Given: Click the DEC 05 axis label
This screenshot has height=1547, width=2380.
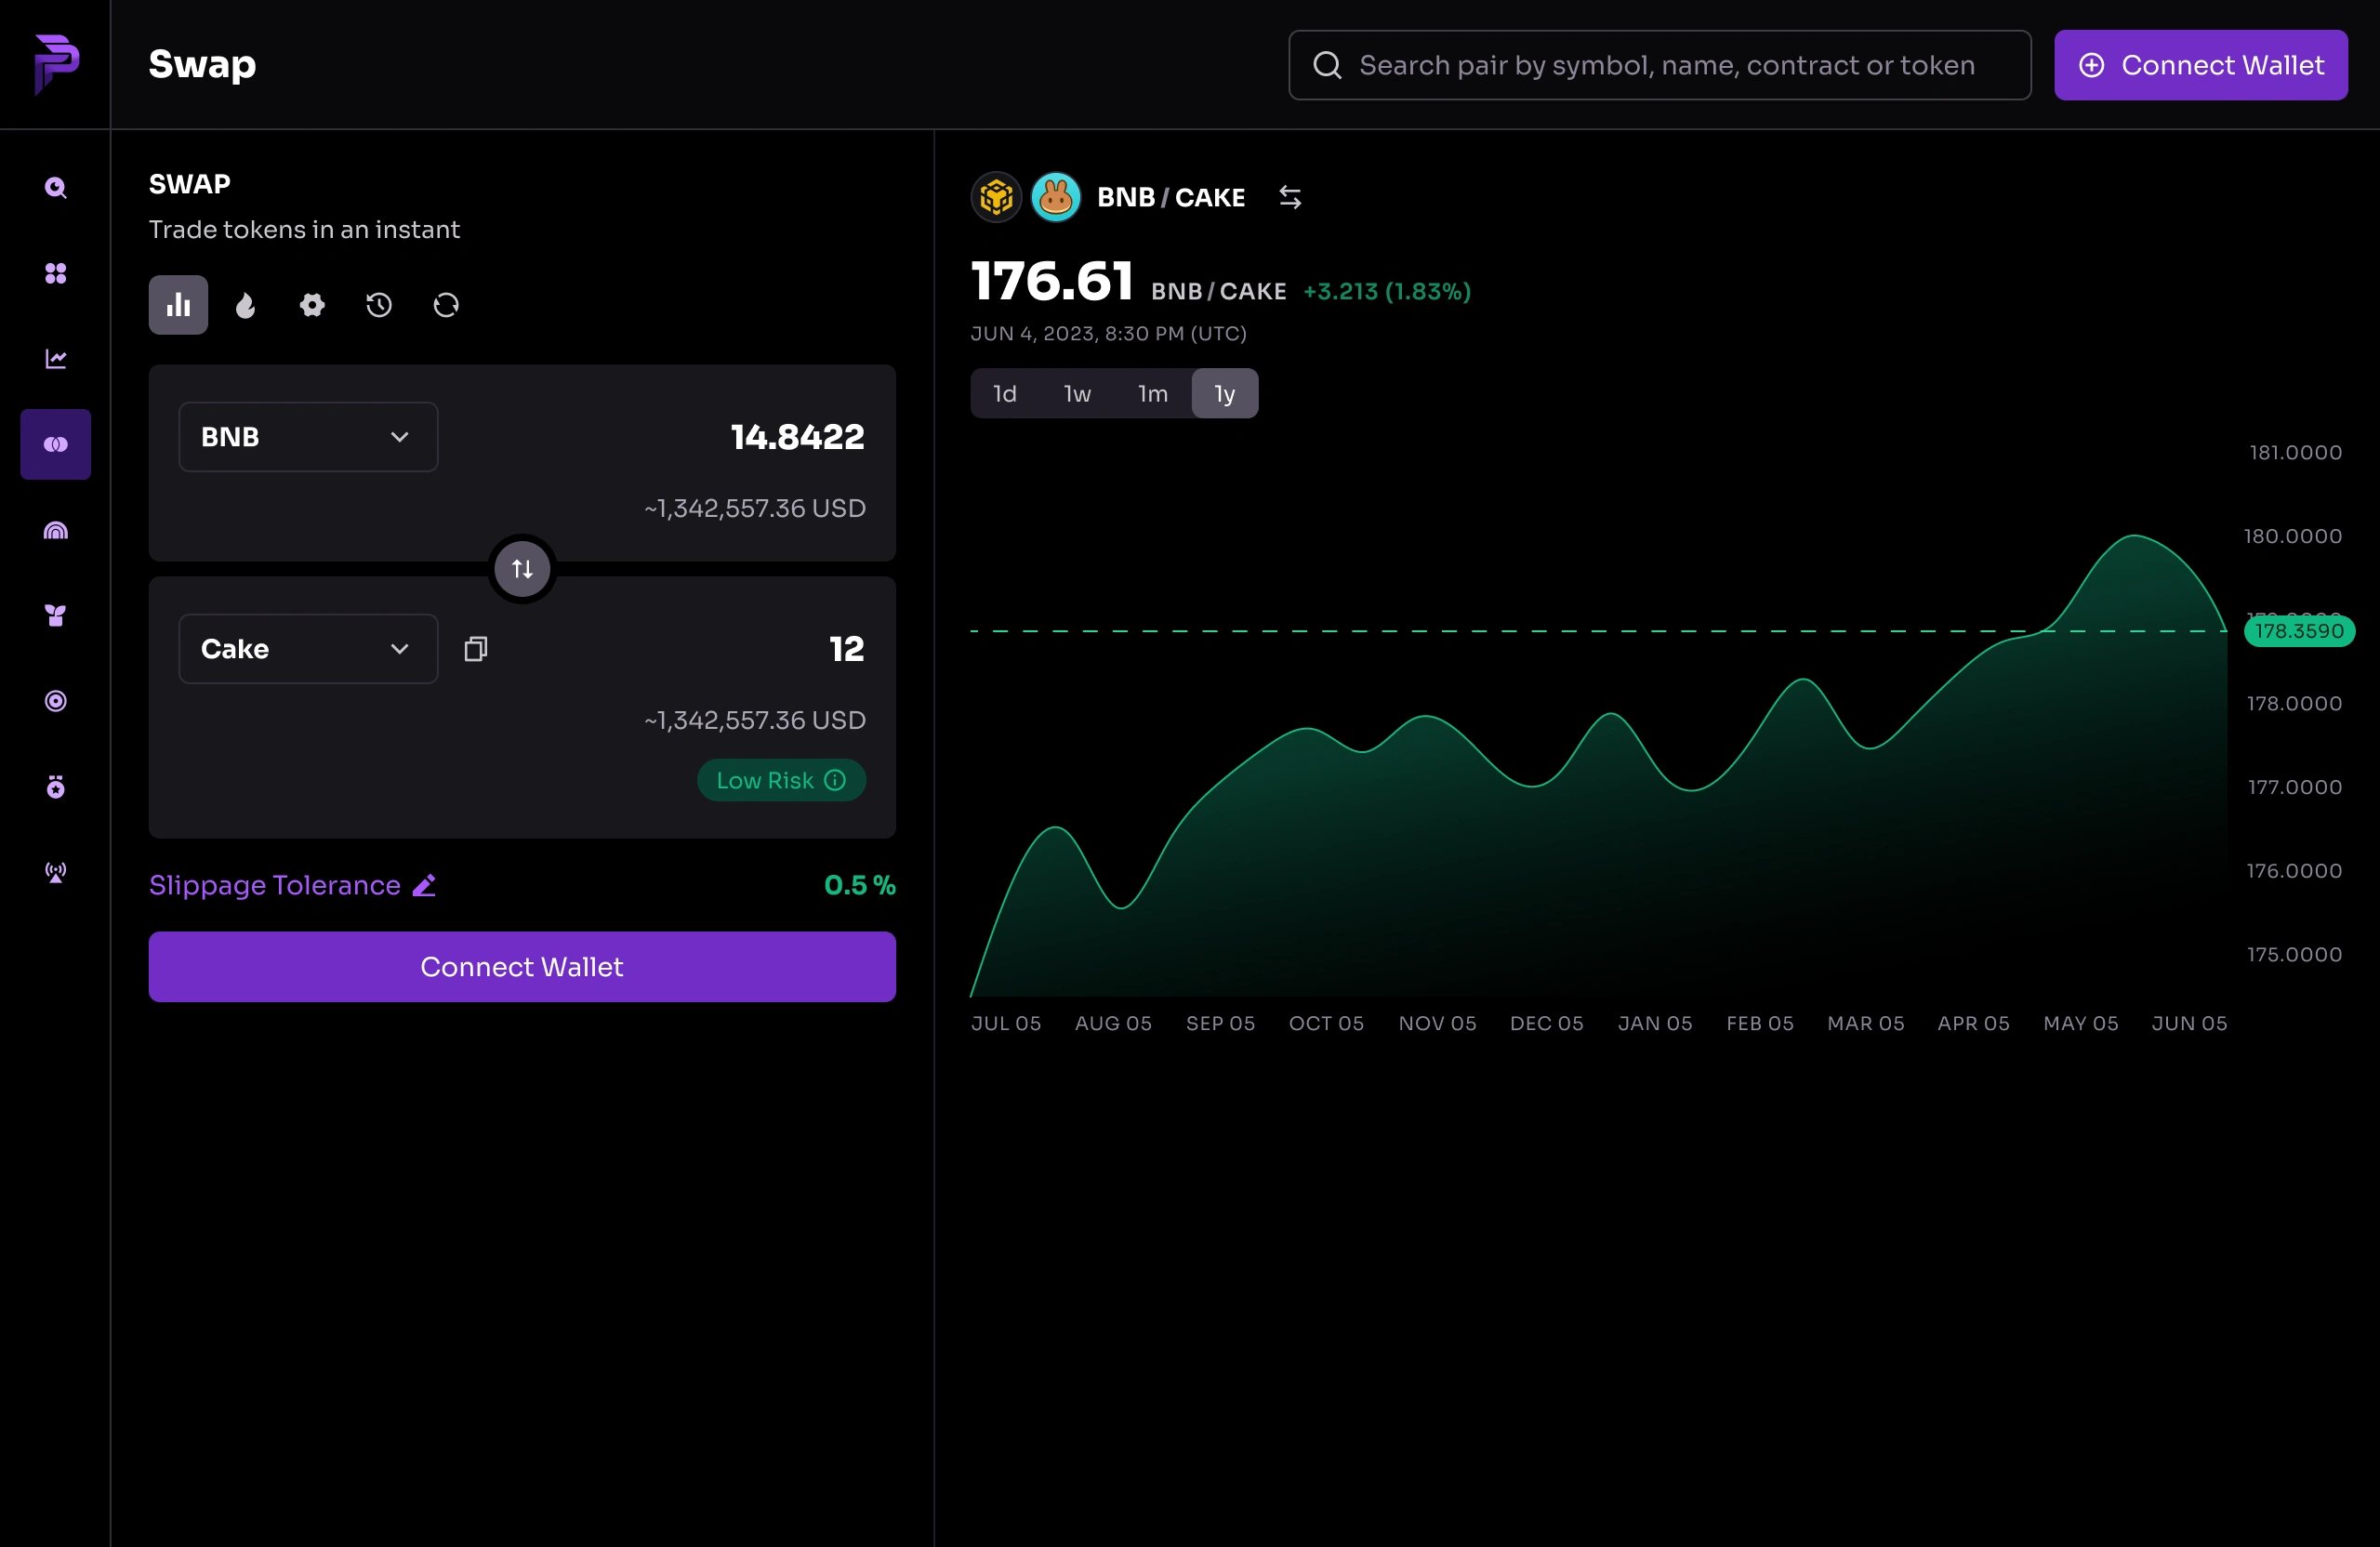Looking at the screenshot, I should tap(1546, 1023).
